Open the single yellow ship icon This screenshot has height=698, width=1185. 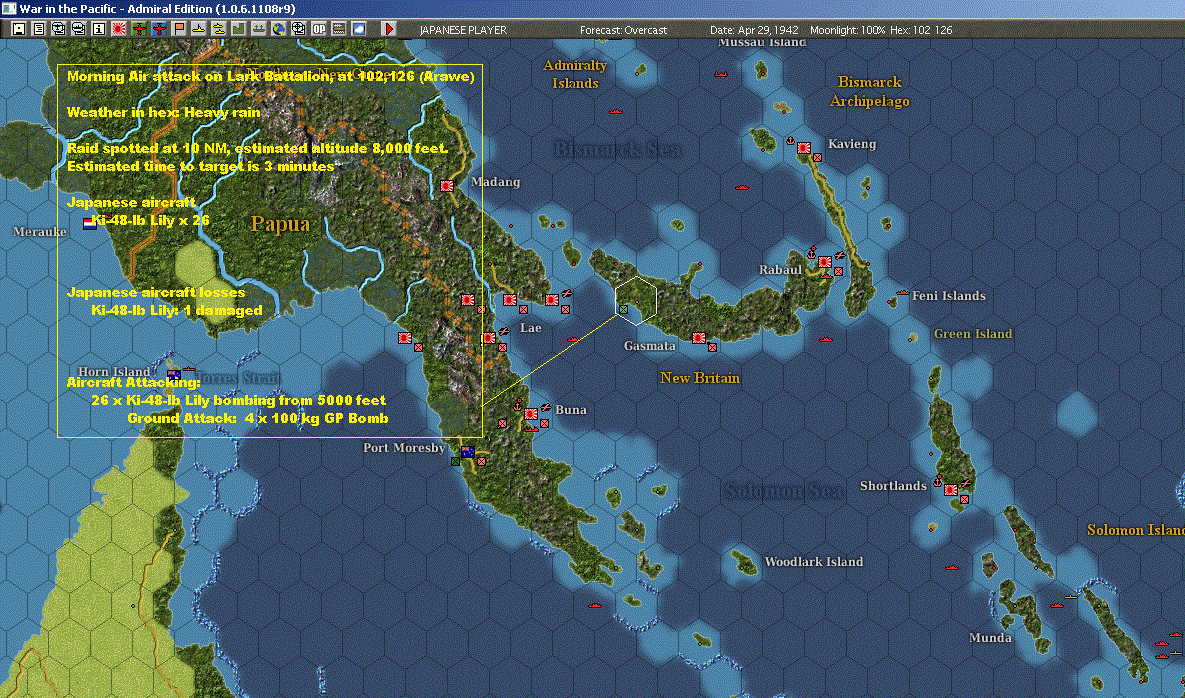click(199, 29)
